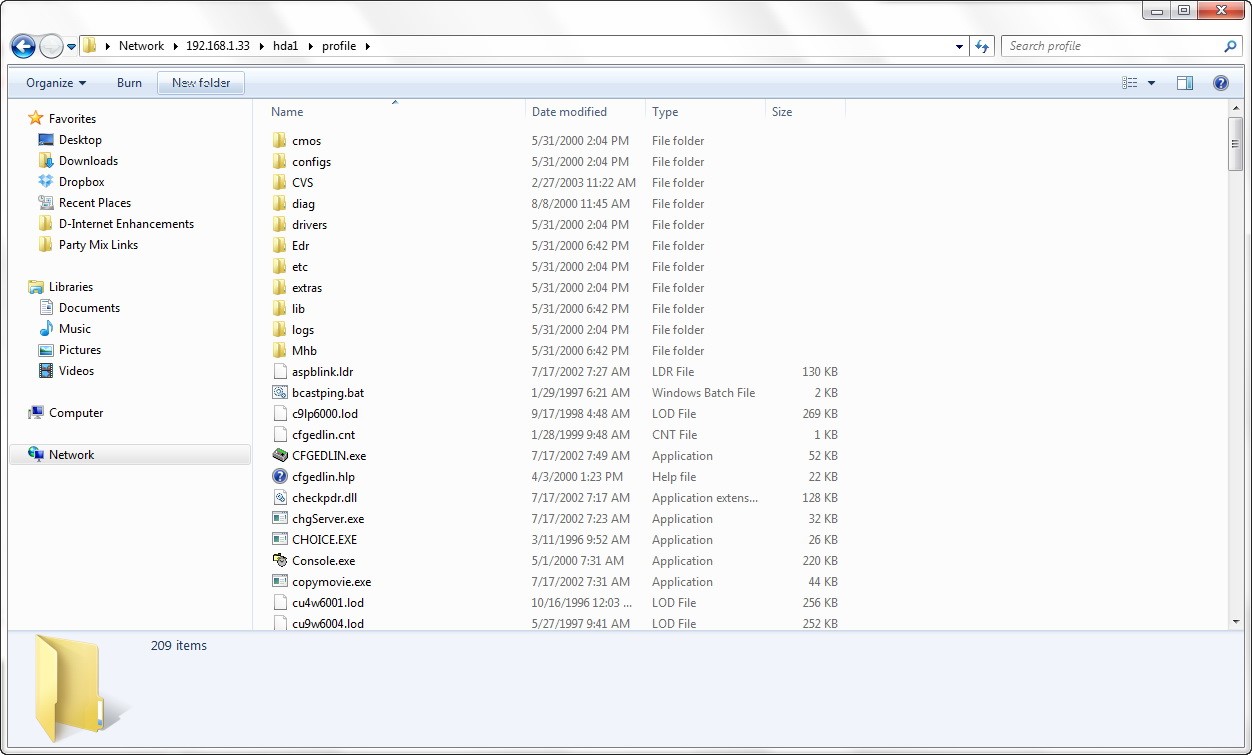Open recent pages dropdown next to Forward
Image resolution: width=1252 pixels, height=755 pixels.
[x=72, y=47]
